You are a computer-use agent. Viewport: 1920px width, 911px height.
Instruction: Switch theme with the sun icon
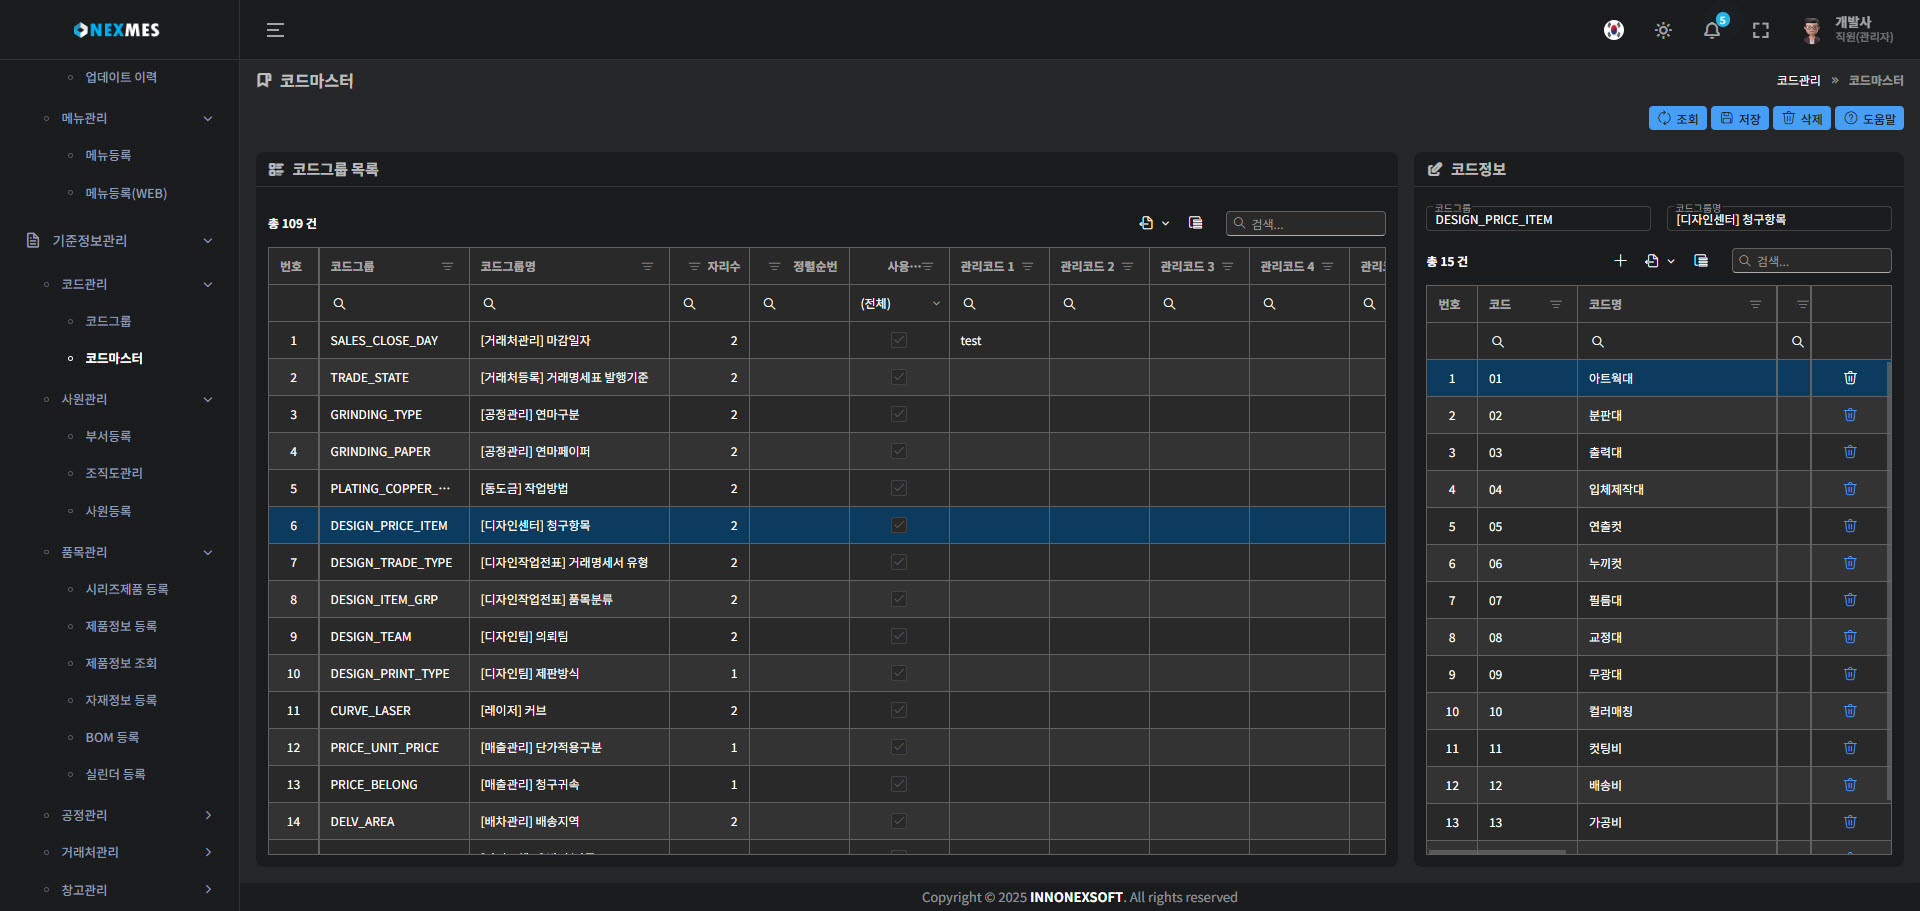click(x=1663, y=30)
